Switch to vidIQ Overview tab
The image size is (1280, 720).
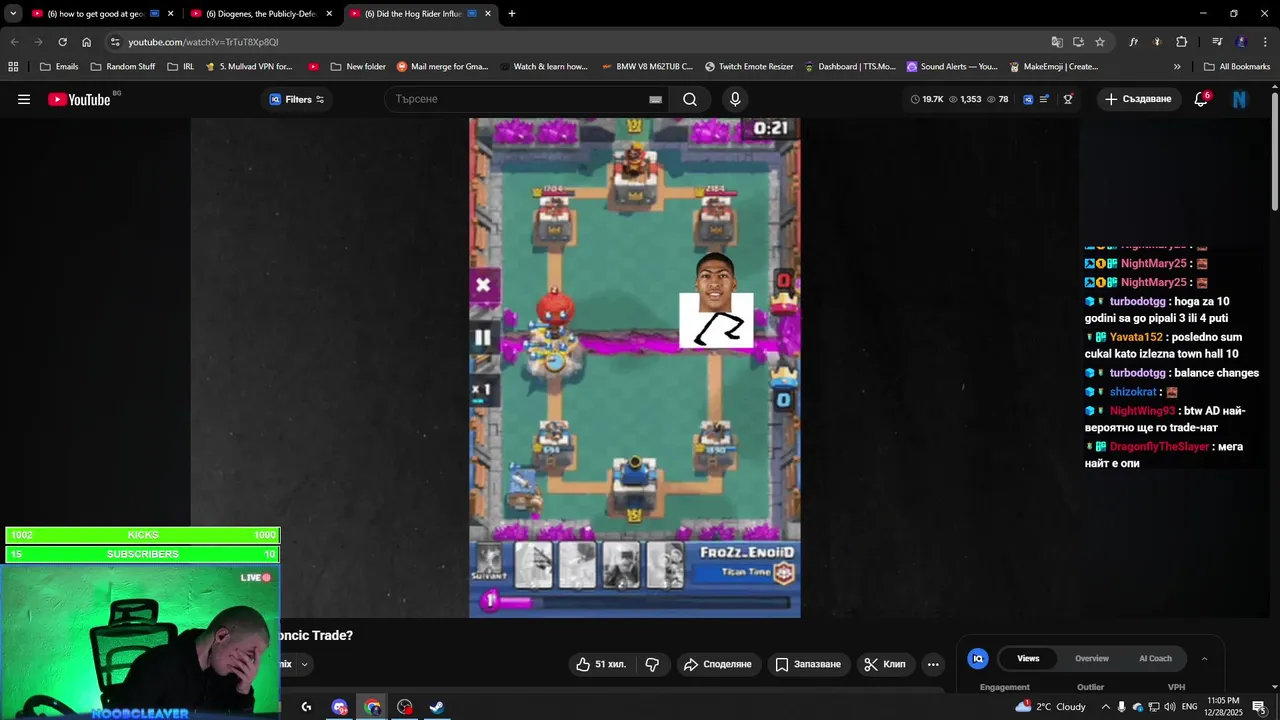[x=1092, y=658]
